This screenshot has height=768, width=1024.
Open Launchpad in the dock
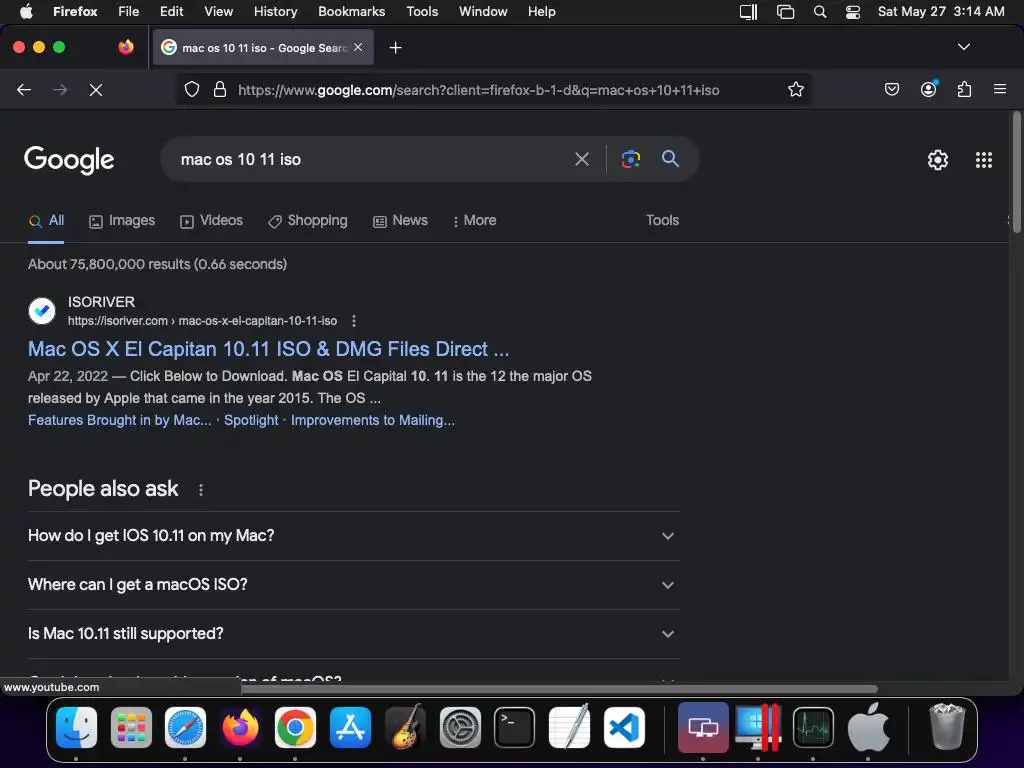coord(131,728)
